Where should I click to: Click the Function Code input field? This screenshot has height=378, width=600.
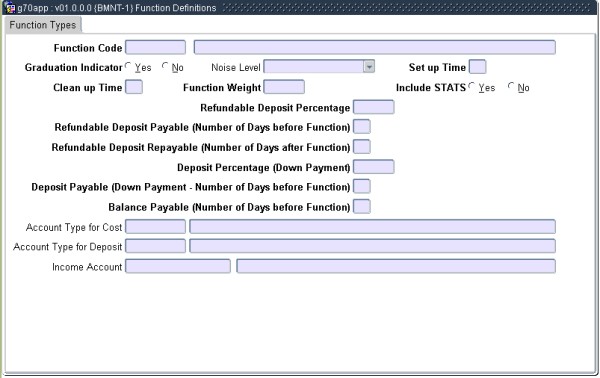click(155, 47)
